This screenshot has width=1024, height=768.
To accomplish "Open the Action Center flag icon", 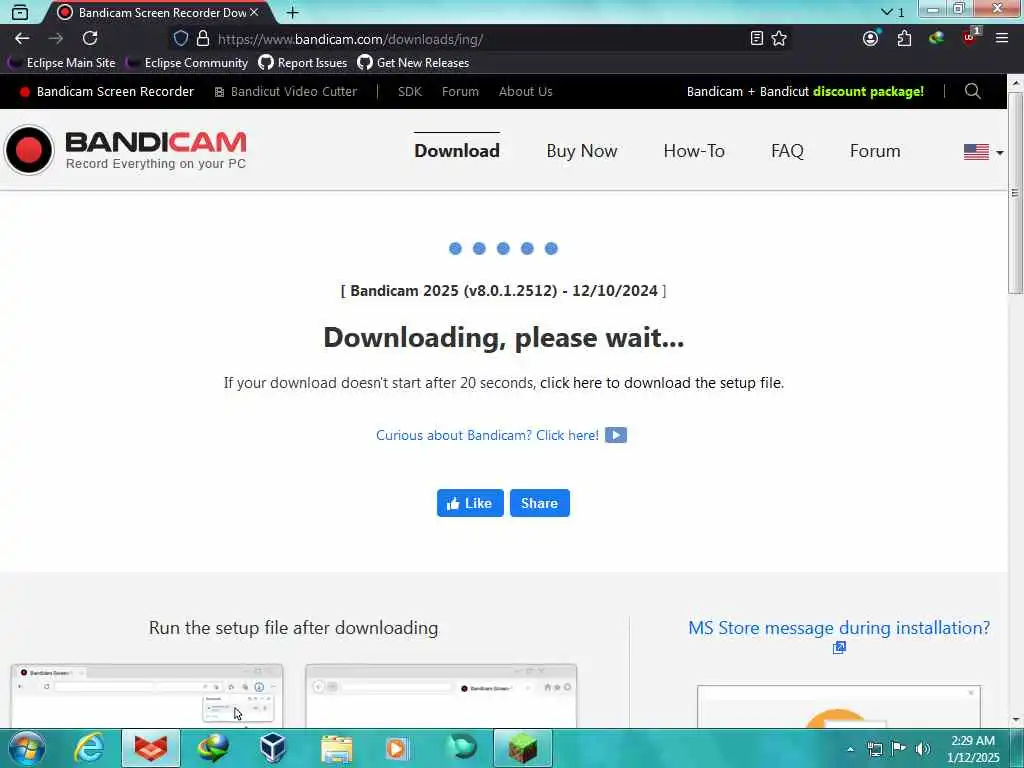I will pos(899,749).
